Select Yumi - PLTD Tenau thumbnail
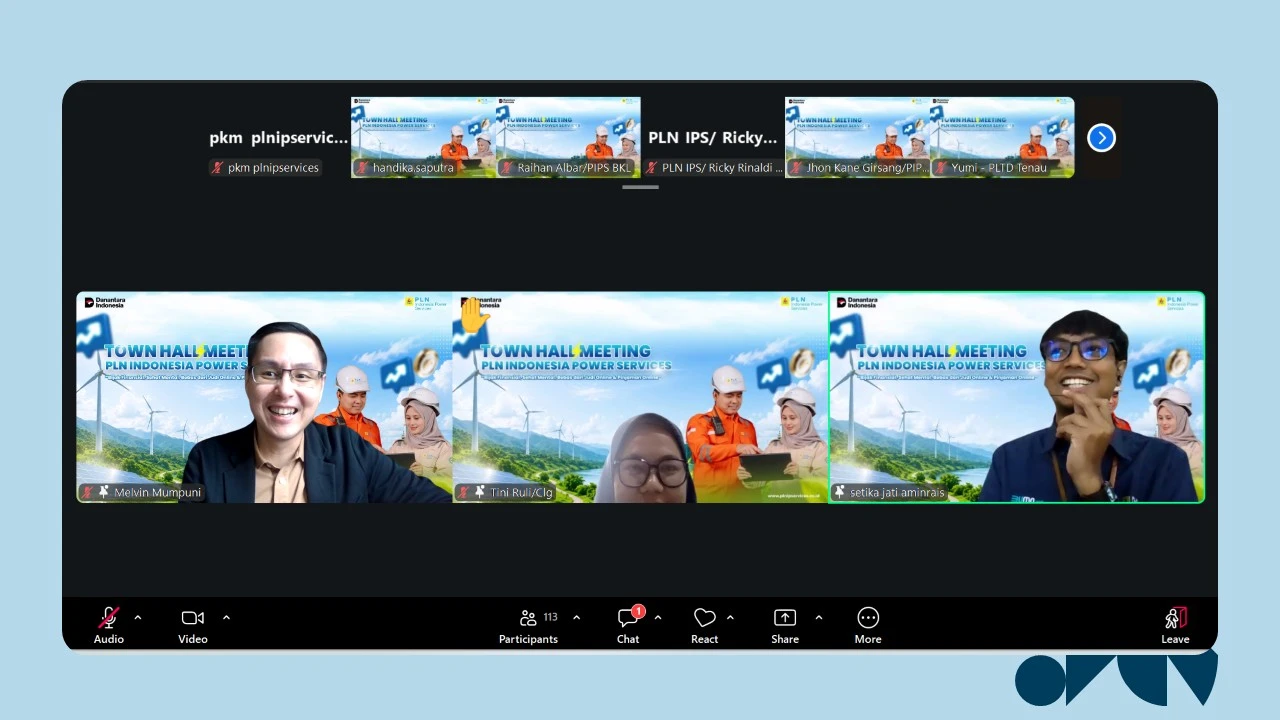 (1002, 137)
